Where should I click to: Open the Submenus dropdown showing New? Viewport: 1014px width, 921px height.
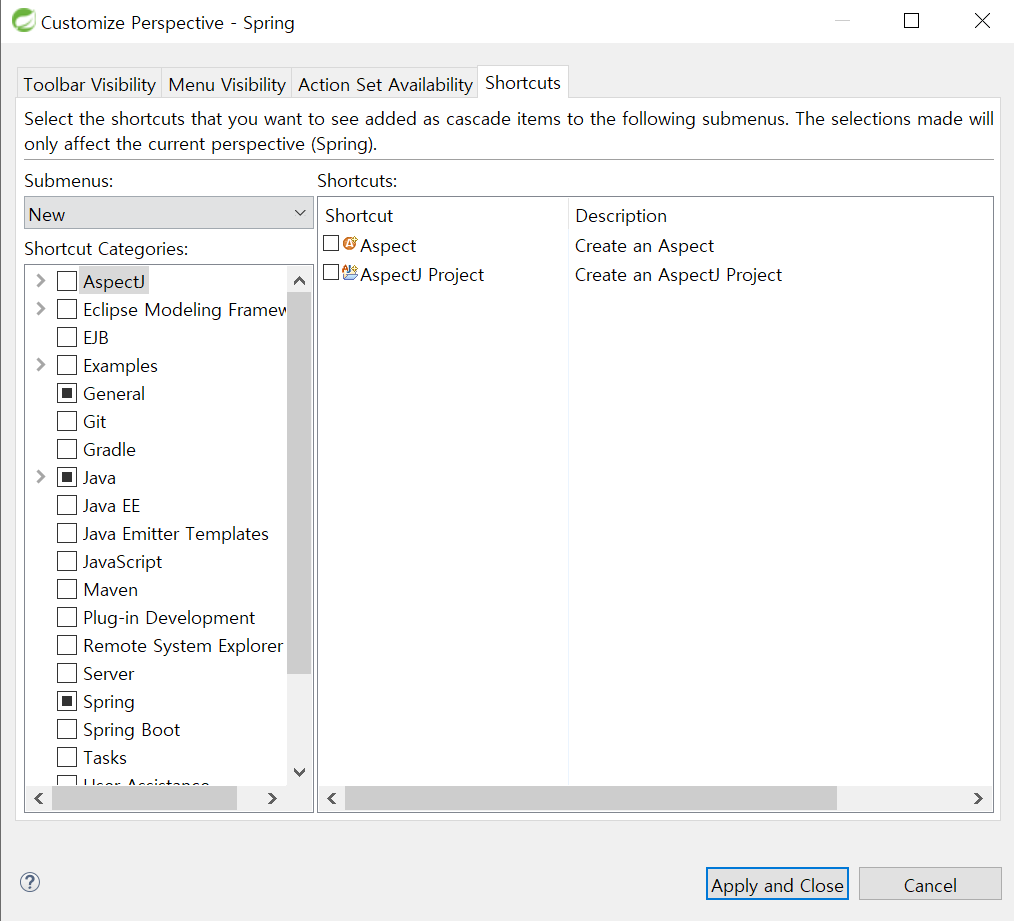(168, 213)
